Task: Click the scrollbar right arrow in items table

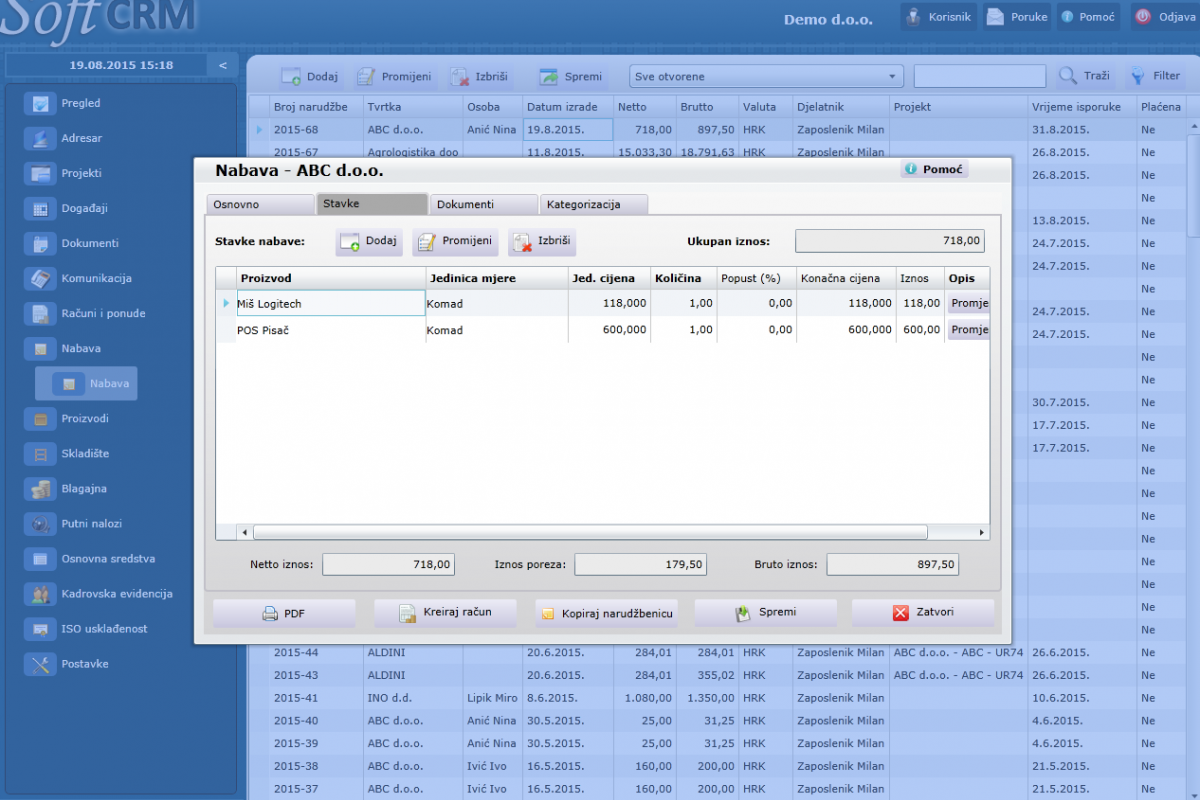Action: click(982, 533)
